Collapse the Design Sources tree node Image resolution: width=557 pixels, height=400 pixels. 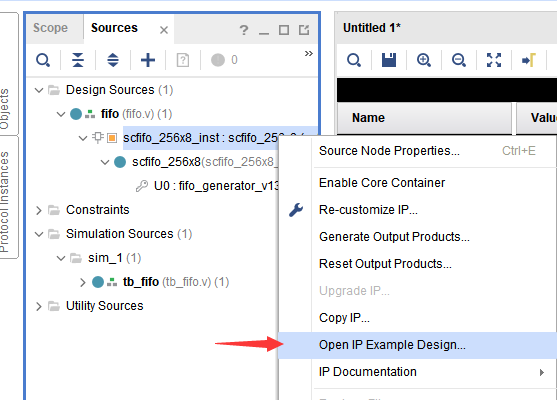coord(39,90)
